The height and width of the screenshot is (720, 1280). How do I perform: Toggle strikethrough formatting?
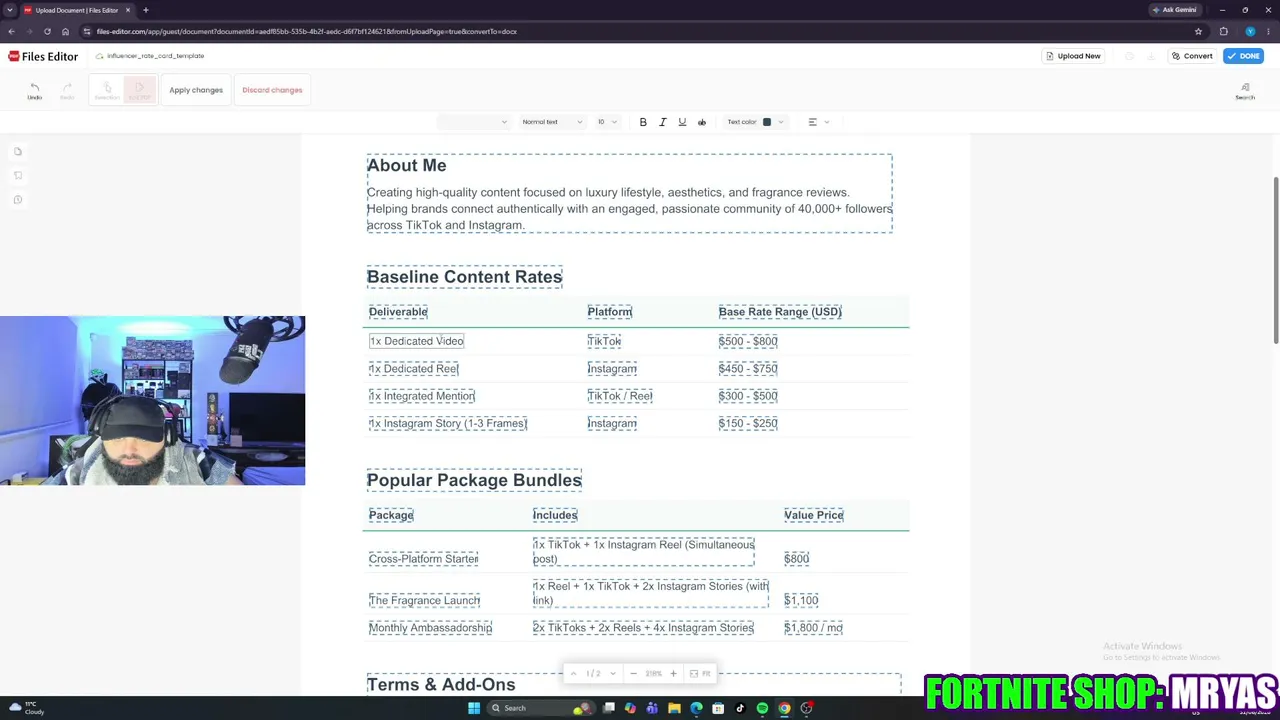point(702,122)
